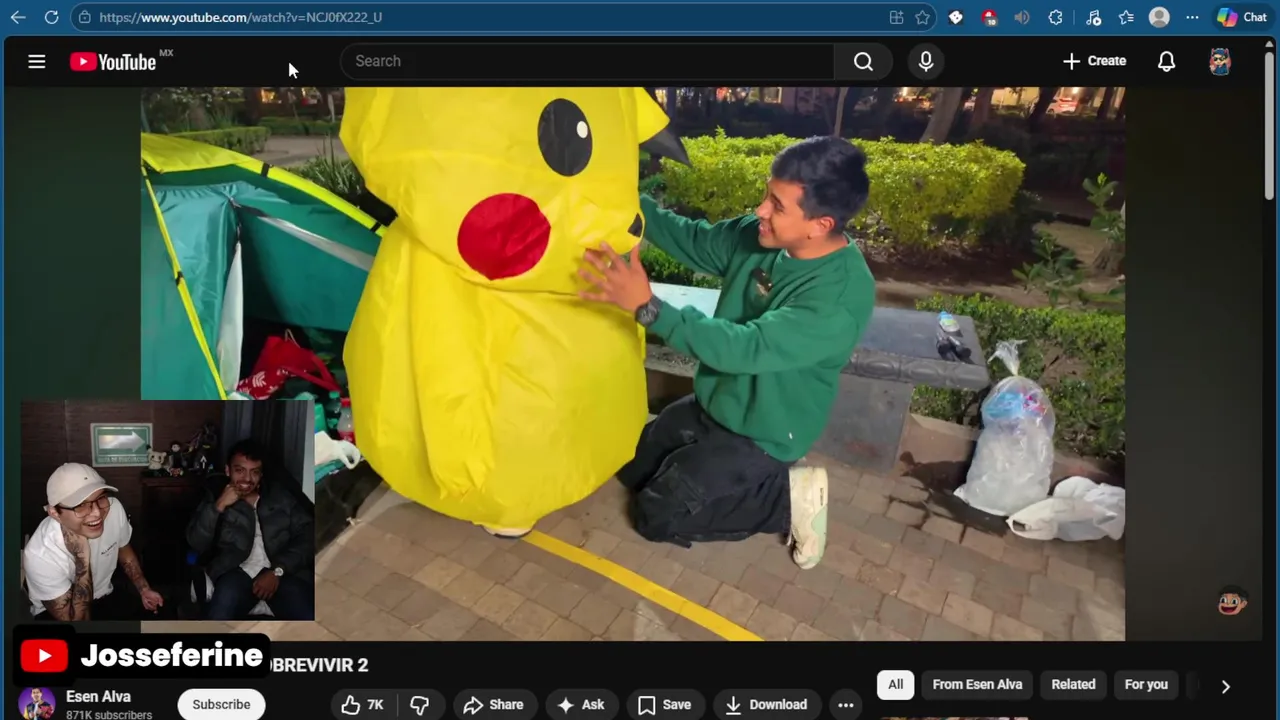
Task: Click the floating cartoon face icon
Action: point(1232,602)
